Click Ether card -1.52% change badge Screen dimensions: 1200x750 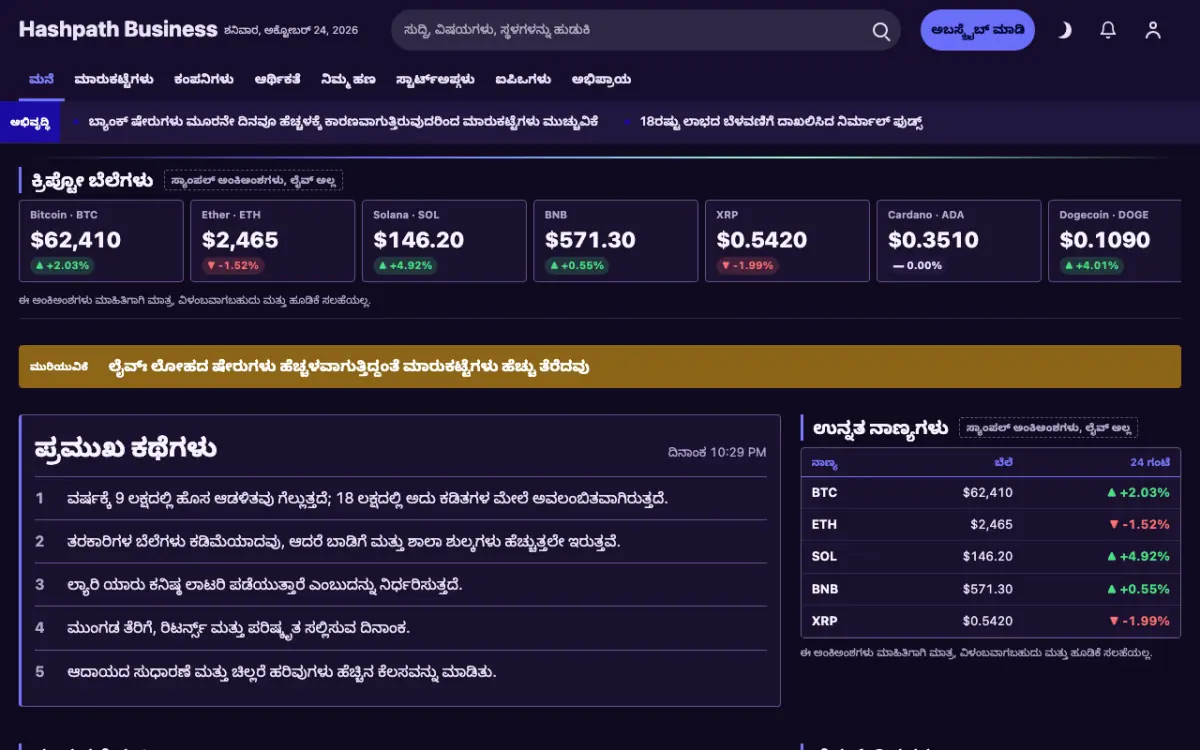pos(233,266)
